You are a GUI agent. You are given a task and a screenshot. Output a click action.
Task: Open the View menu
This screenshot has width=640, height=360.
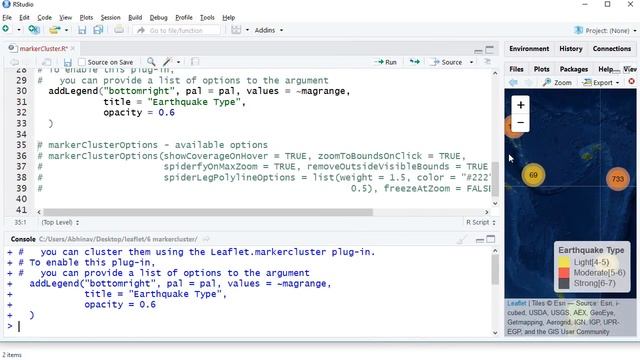65,18
